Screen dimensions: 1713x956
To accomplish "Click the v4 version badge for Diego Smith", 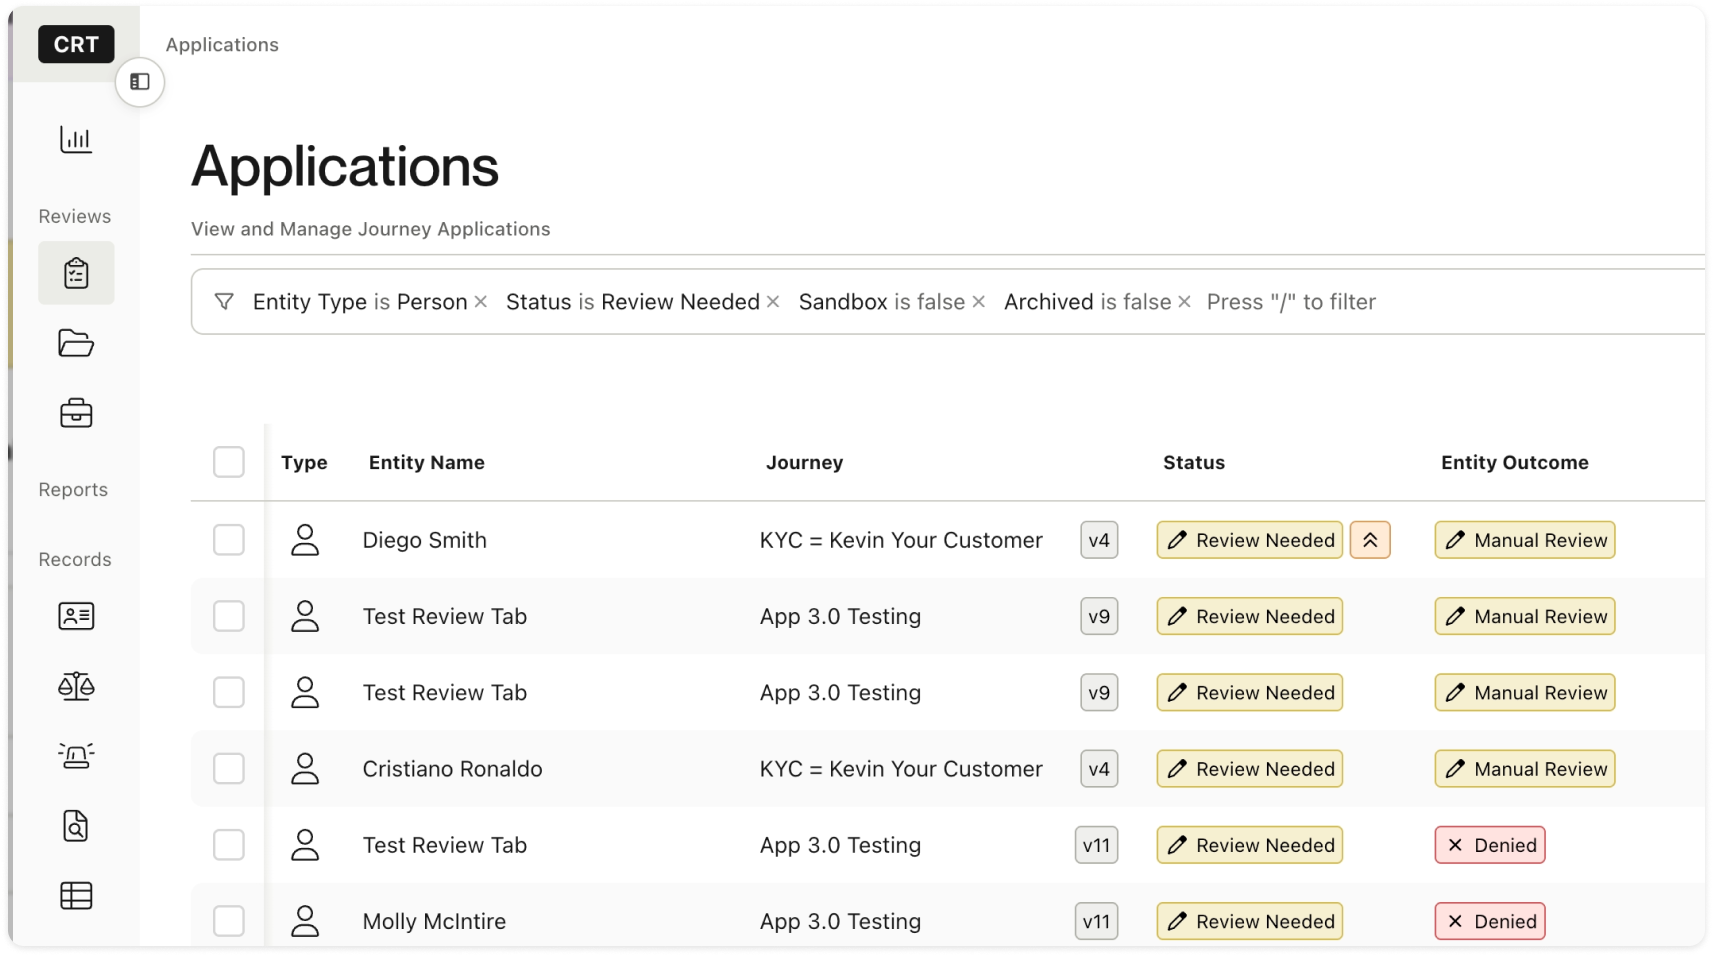I will (1099, 540).
